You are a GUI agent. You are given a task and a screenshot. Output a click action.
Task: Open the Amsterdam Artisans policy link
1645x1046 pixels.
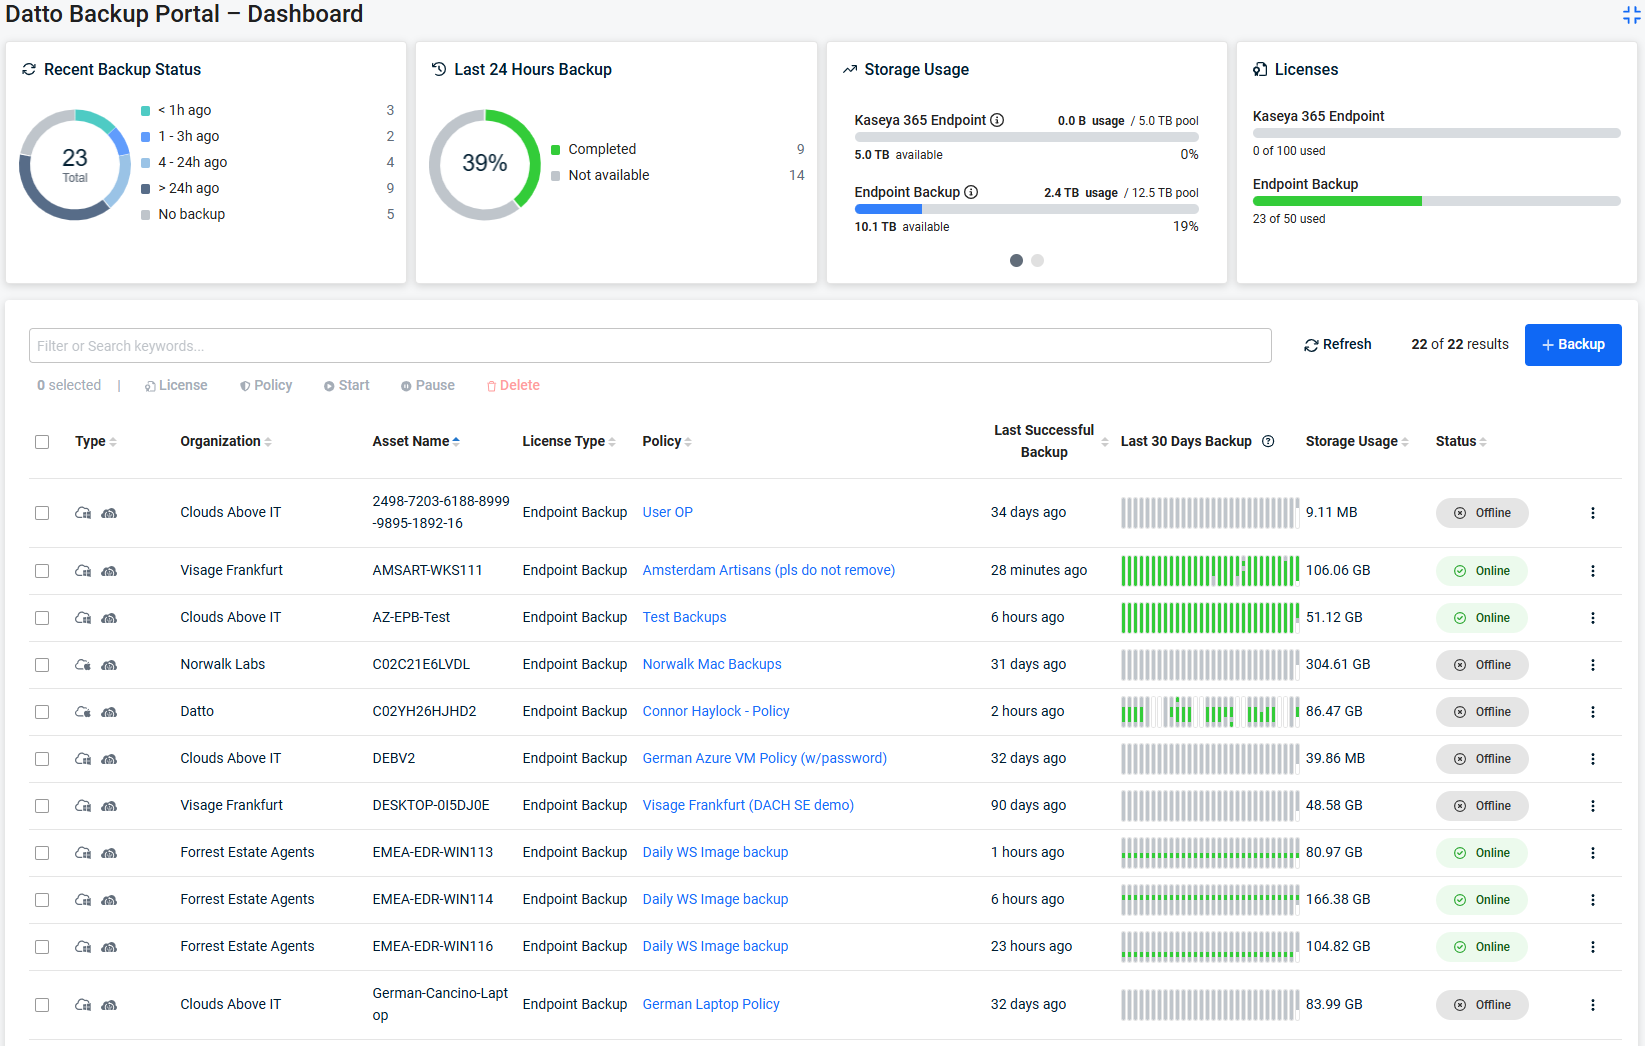768,570
